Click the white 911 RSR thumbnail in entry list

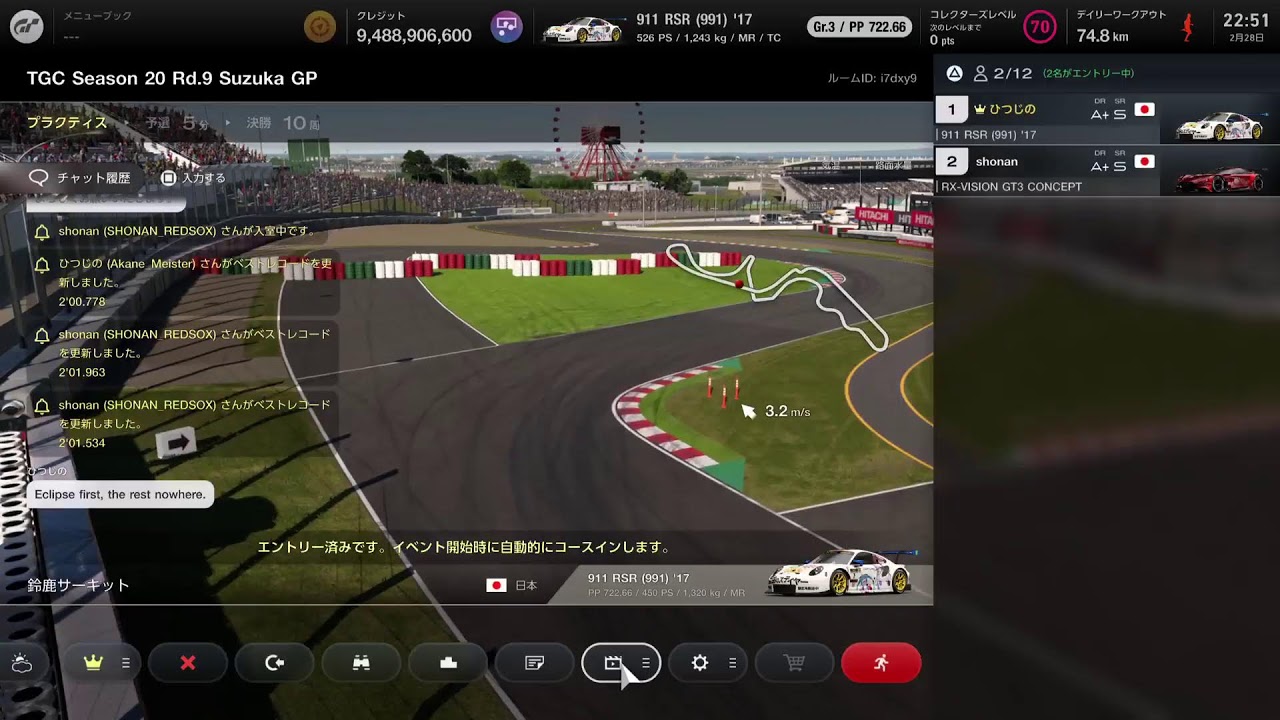[1220, 127]
